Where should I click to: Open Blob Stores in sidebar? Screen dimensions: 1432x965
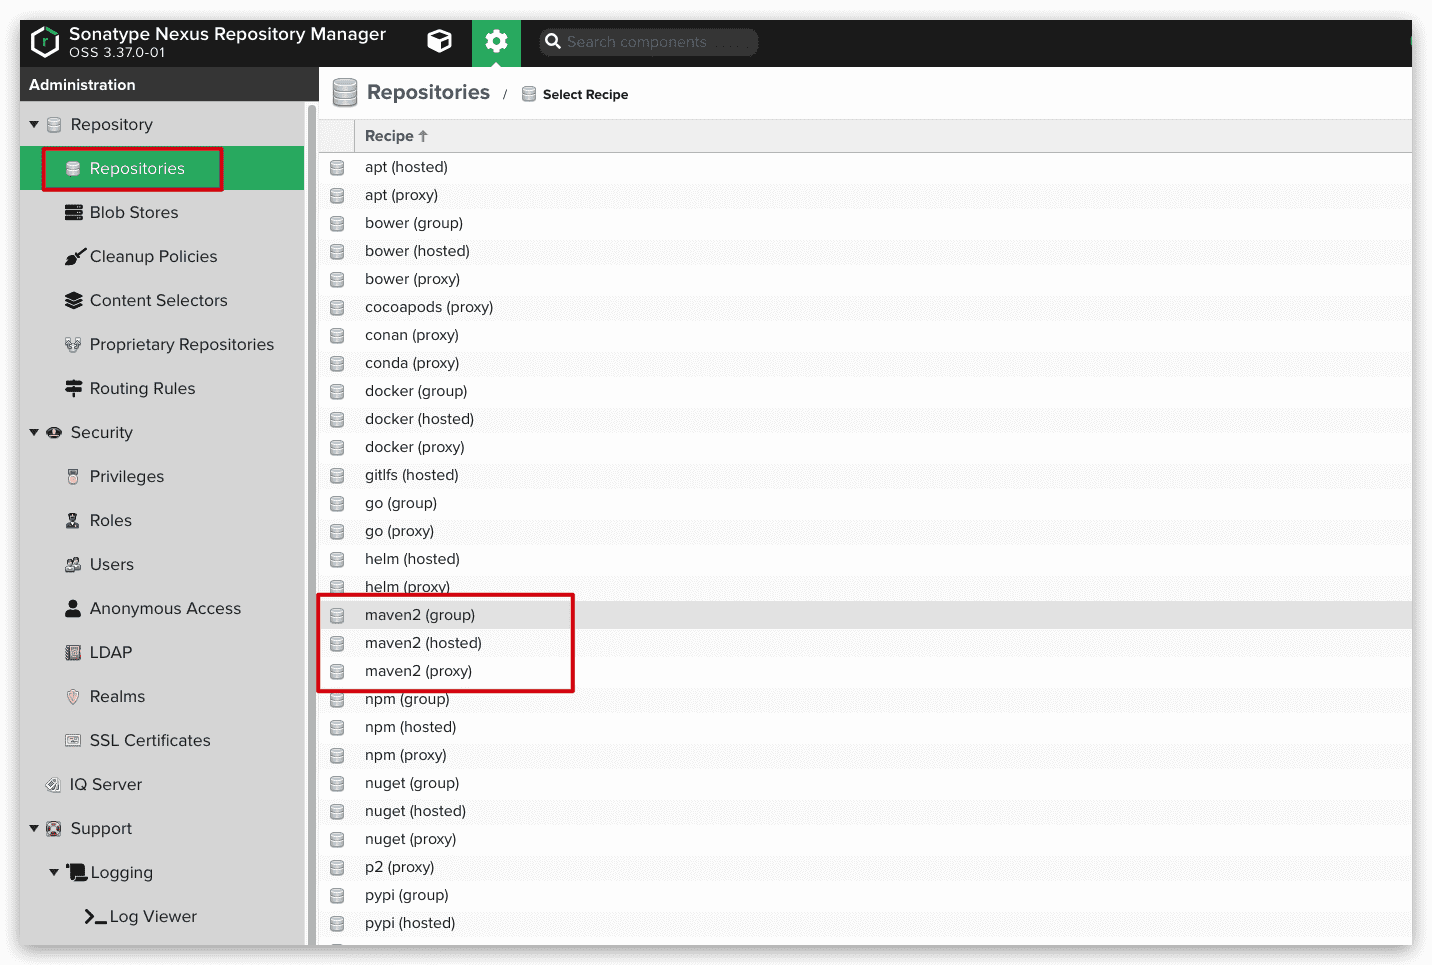click(x=133, y=212)
